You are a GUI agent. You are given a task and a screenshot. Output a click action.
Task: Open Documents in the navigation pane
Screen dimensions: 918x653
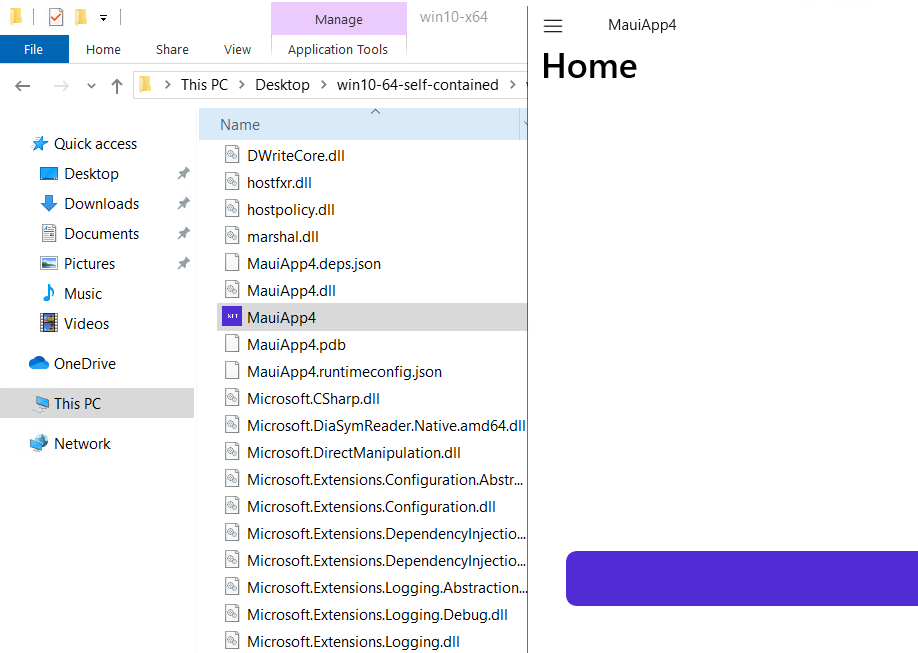point(101,233)
